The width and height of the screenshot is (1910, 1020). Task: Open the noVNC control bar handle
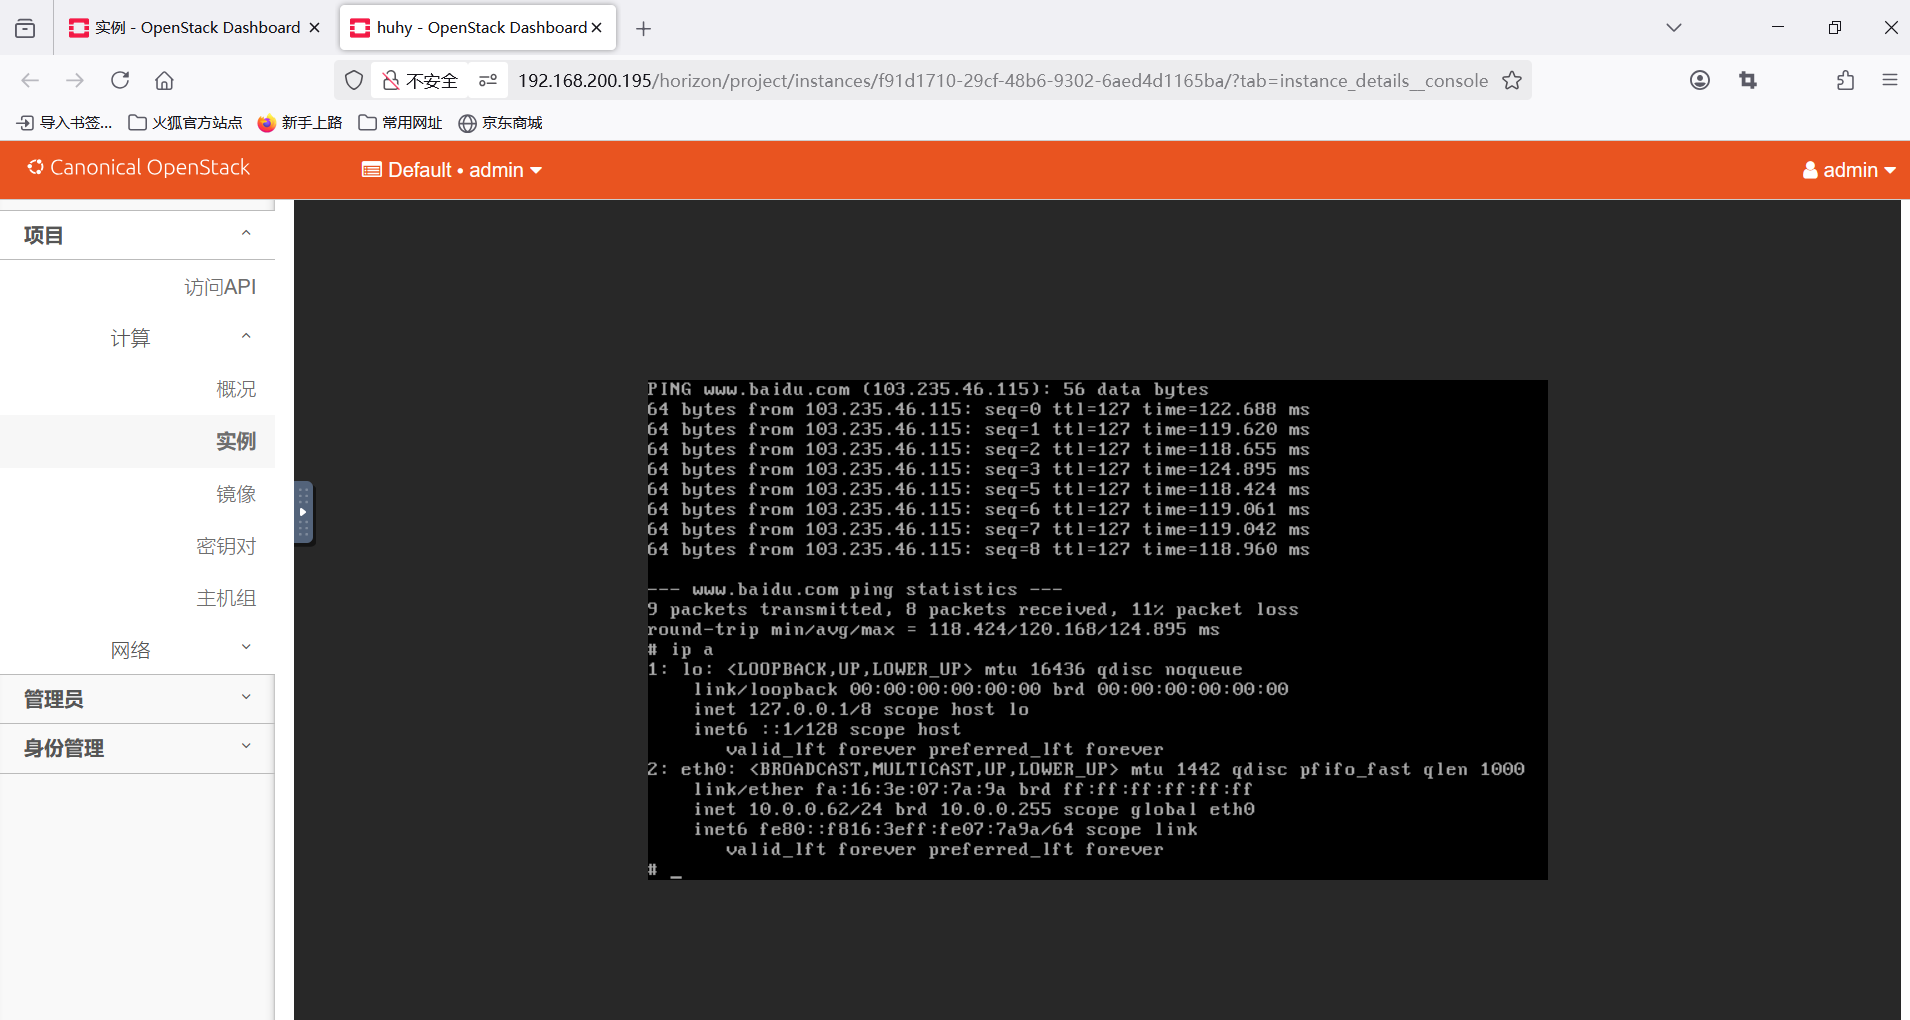pos(303,512)
